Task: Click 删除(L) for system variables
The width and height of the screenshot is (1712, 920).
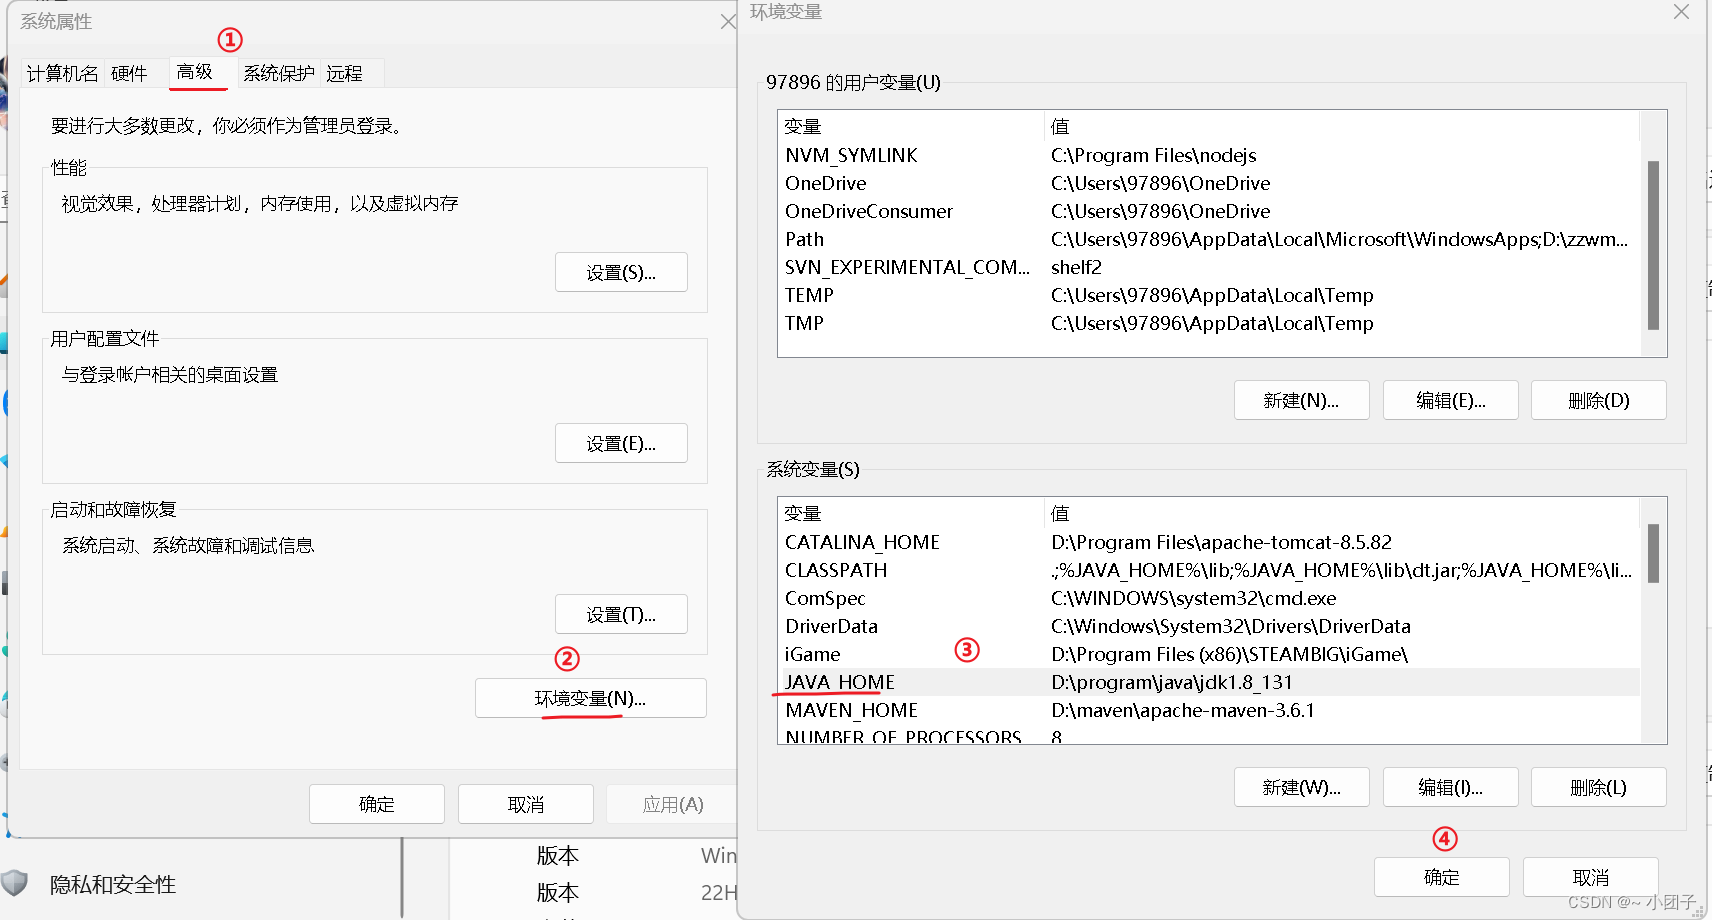Action: pyautogui.click(x=1598, y=787)
